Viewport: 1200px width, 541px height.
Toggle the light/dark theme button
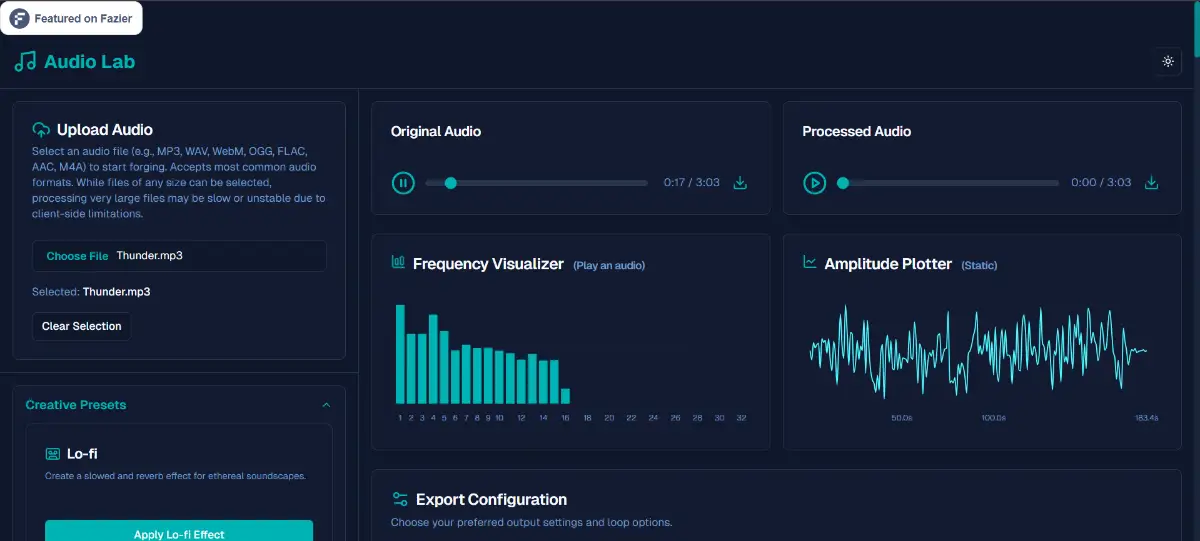[x=1167, y=61]
